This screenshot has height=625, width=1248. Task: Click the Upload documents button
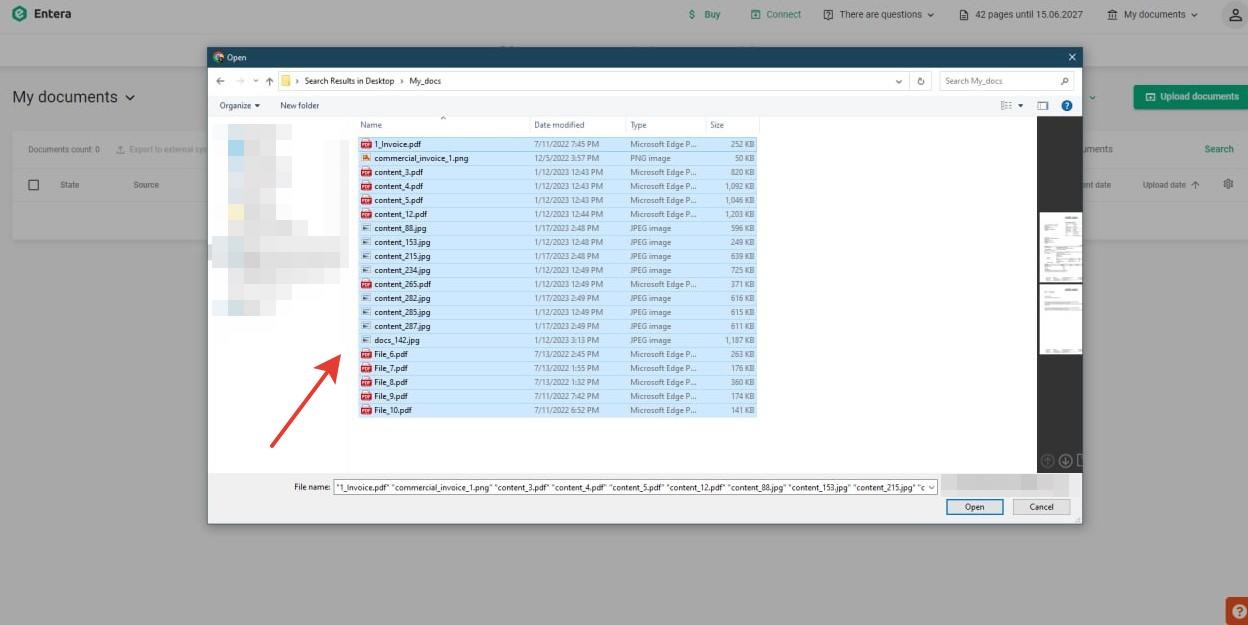pyautogui.click(x=1190, y=97)
